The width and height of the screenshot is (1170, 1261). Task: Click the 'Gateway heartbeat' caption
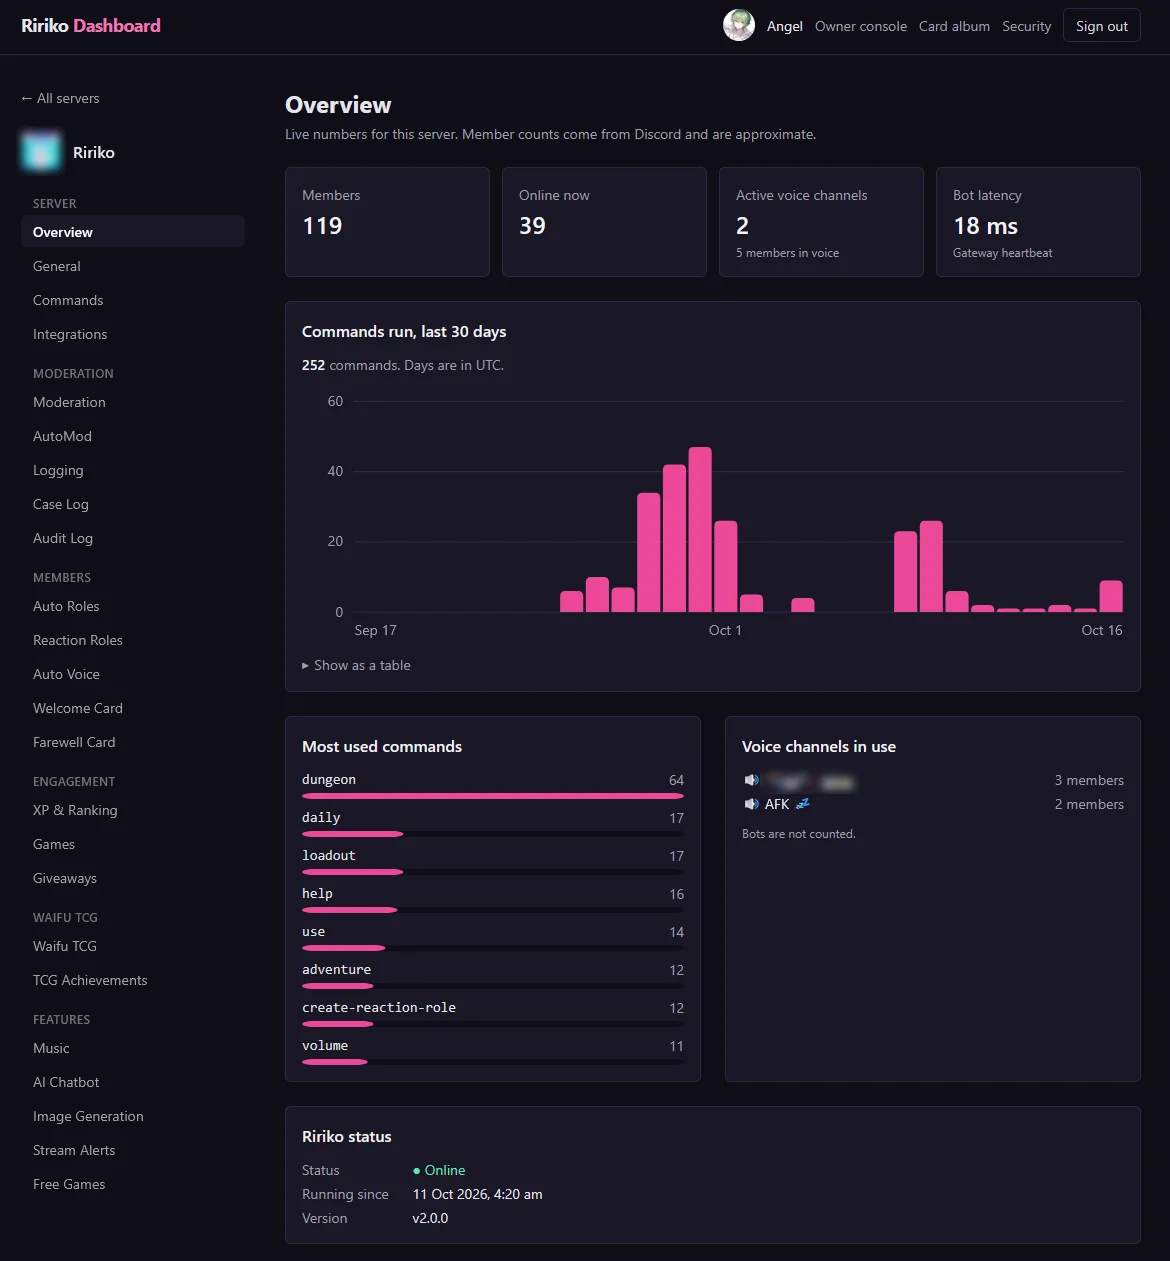click(1002, 253)
